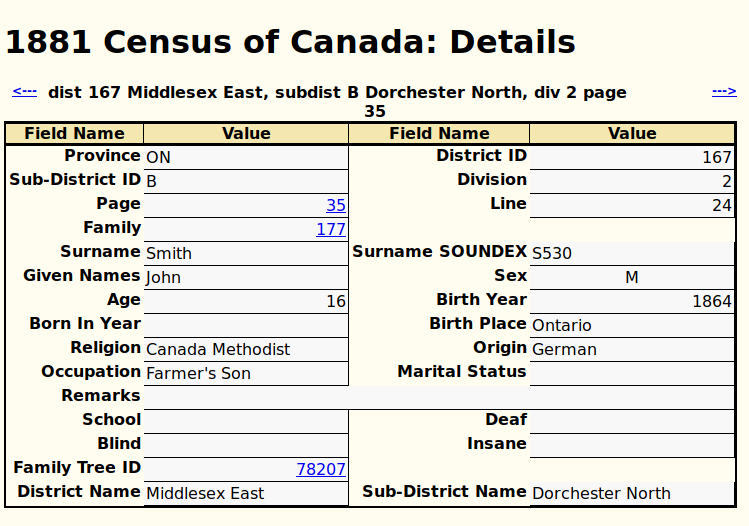
Task: Click the previous page arrow link
Action: 24,92
